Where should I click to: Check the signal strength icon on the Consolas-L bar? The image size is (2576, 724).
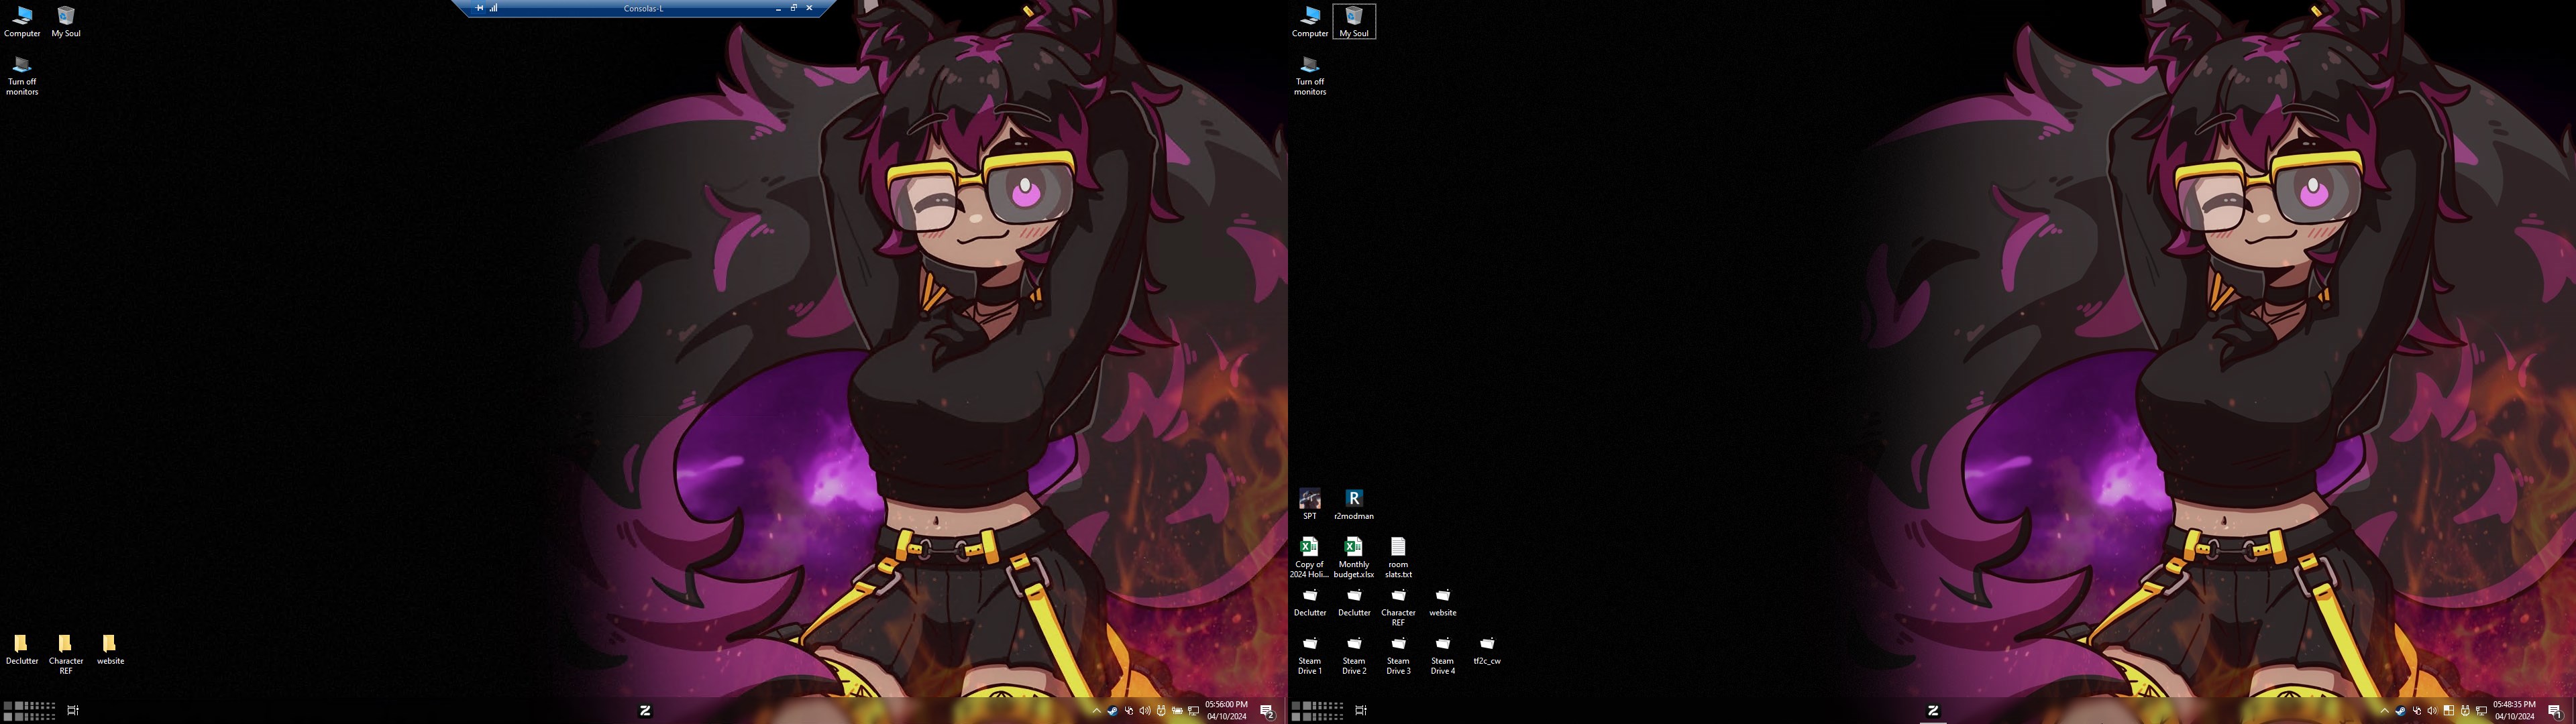point(493,8)
